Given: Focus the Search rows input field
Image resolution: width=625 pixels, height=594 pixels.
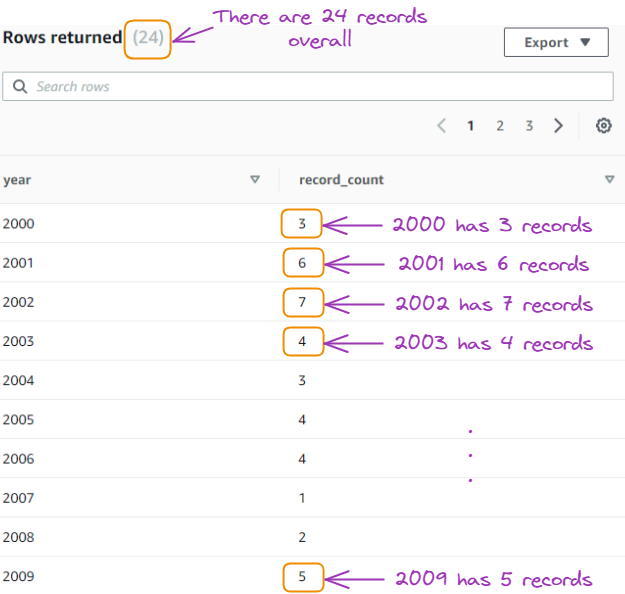Looking at the screenshot, I should coord(308,87).
